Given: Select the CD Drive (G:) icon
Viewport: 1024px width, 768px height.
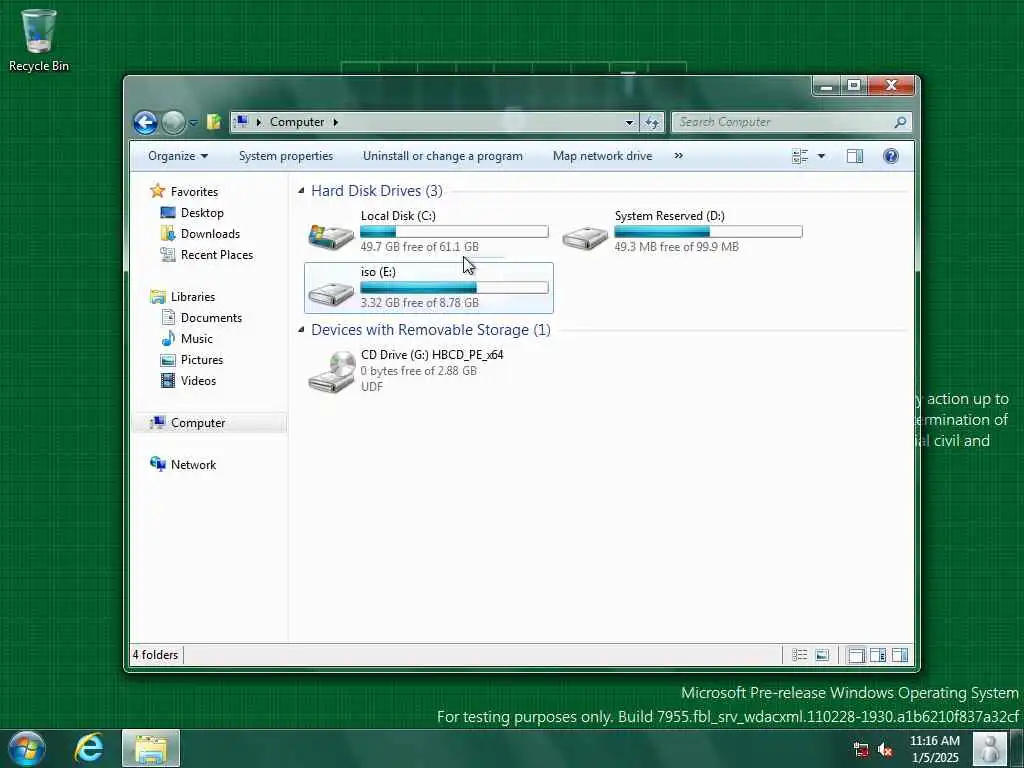Looking at the screenshot, I should tap(331, 371).
